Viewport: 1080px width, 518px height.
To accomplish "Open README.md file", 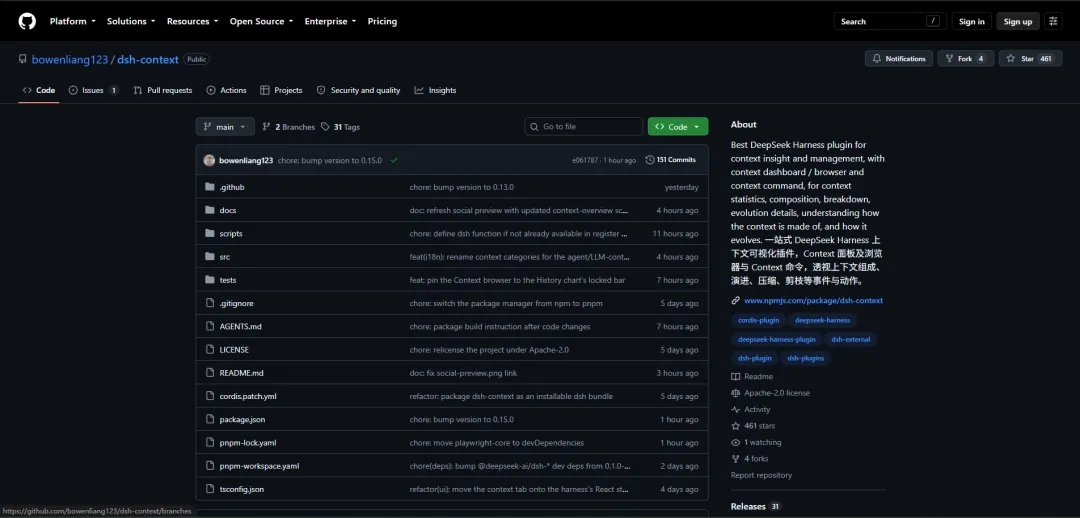I will 241,373.
